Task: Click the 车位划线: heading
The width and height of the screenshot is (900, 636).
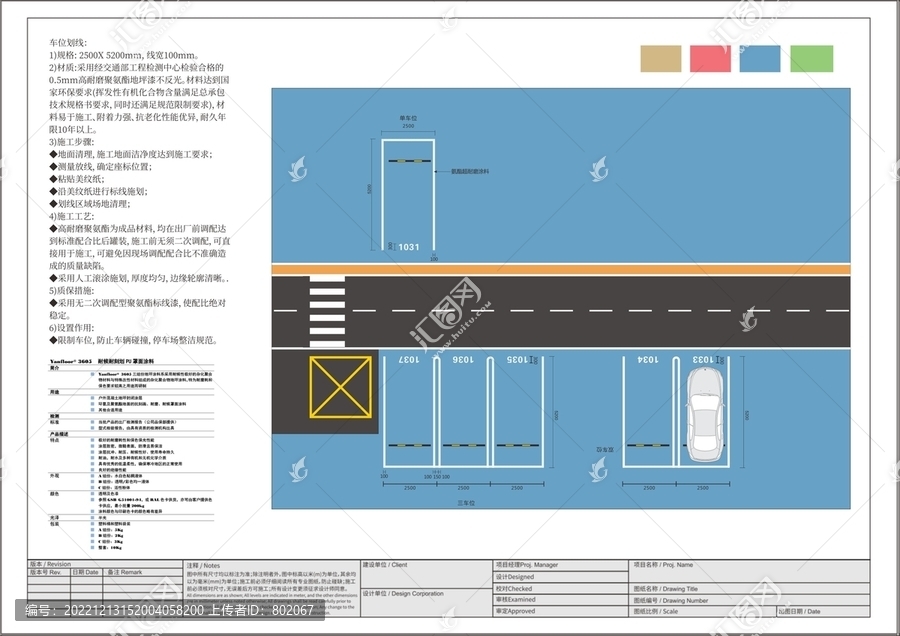Action: click(x=68, y=42)
